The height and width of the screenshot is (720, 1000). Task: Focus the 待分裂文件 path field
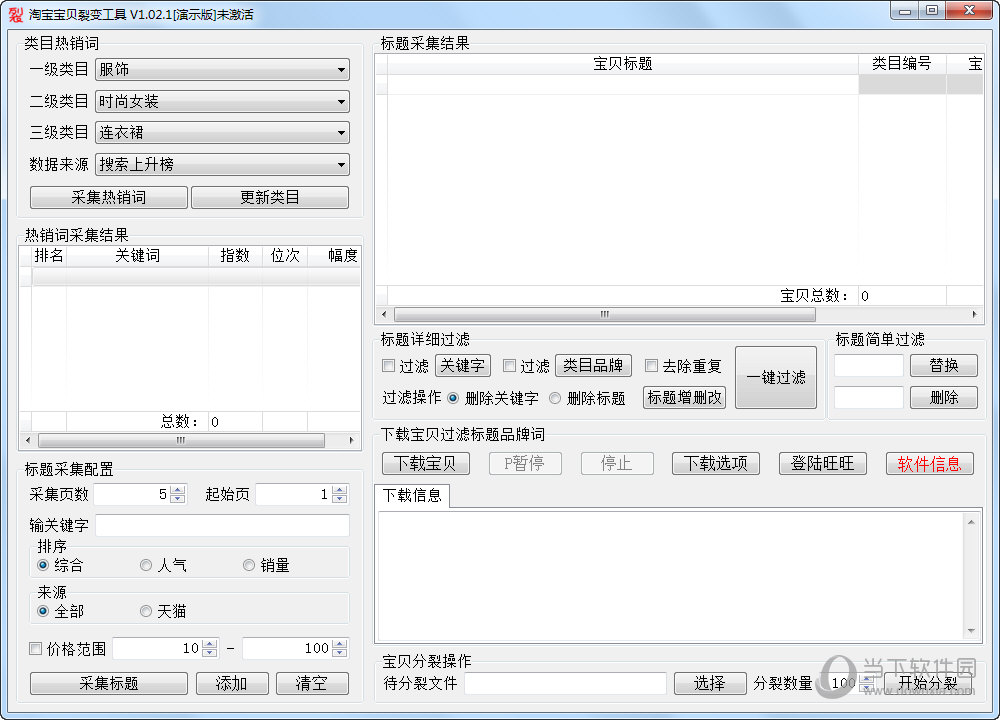click(x=566, y=684)
